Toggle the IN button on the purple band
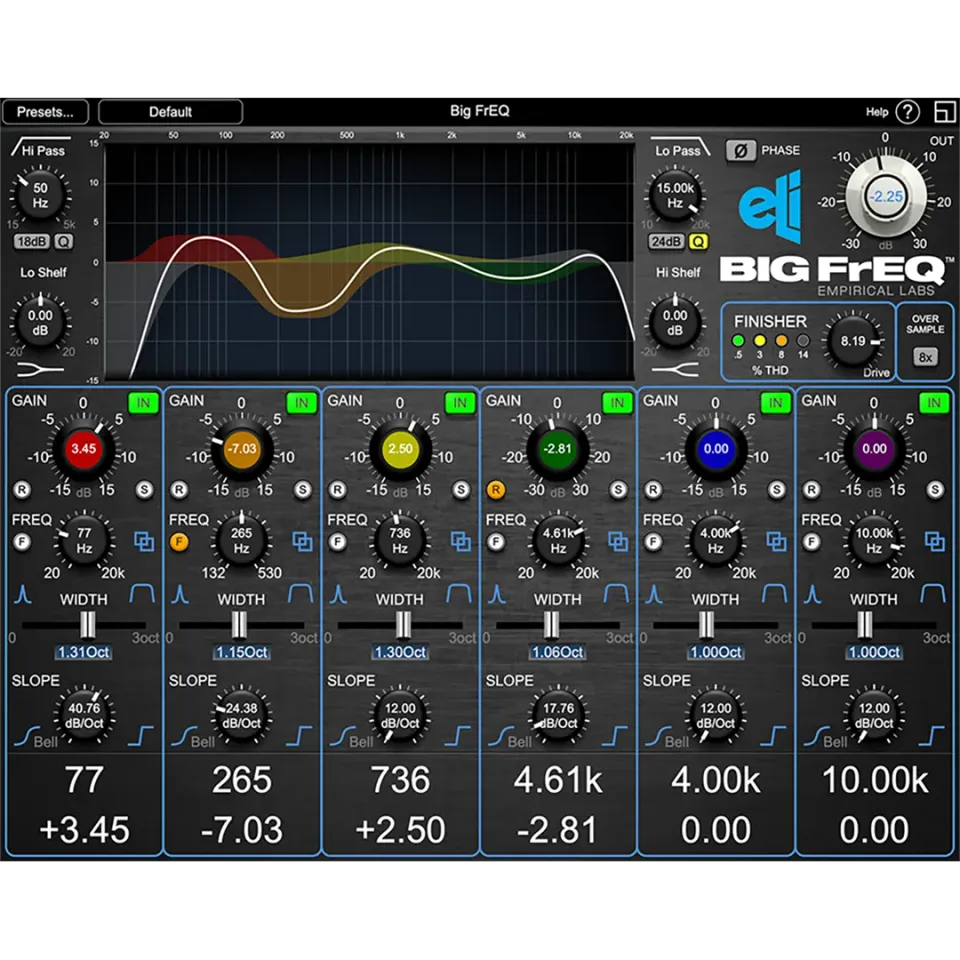The image size is (960, 960). pos(934,403)
